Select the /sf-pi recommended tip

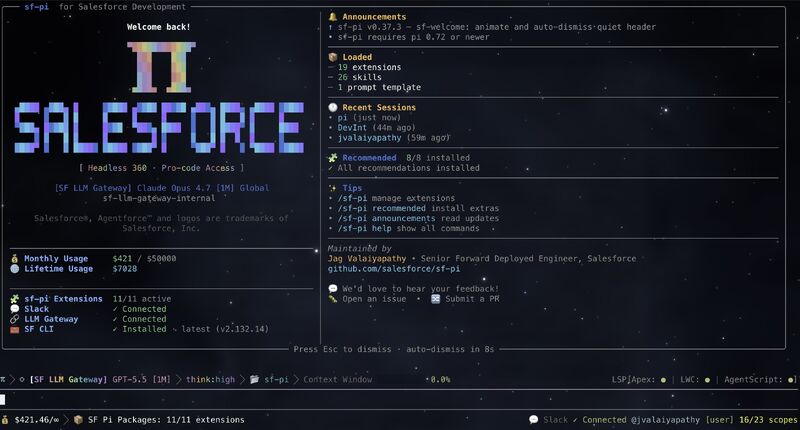[x=418, y=208]
